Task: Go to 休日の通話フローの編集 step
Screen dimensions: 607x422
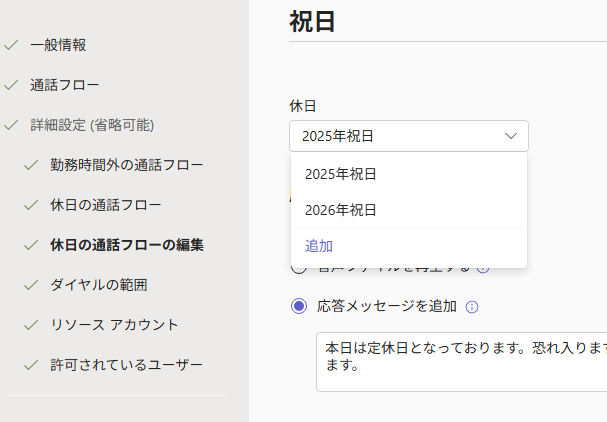Action: 127,245
